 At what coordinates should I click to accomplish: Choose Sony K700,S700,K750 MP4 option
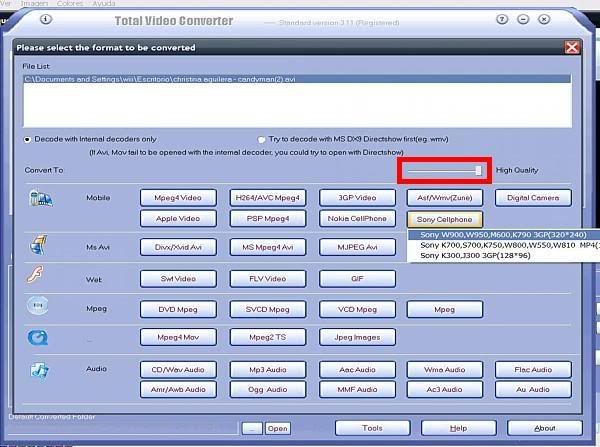[x=503, y=245]
